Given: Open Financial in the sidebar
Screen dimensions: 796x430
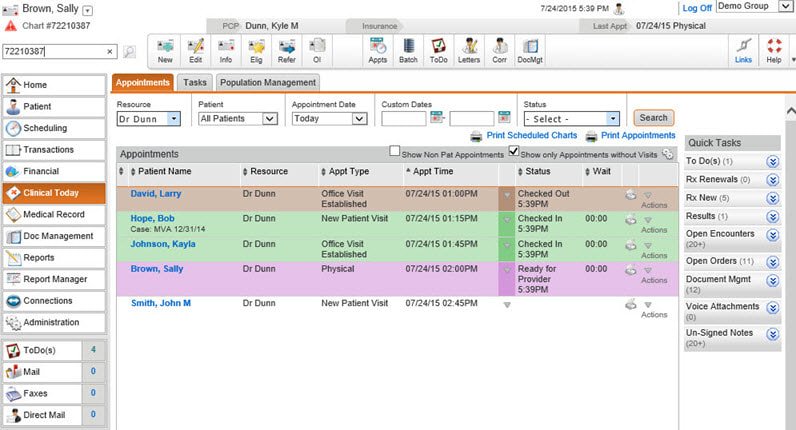Looking at the screenshot, I should click(x=54, y=171).
